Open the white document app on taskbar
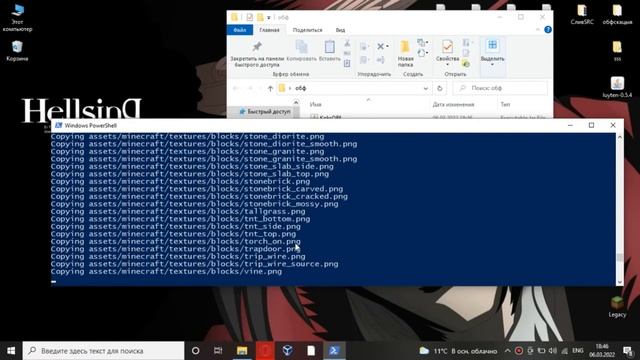The width and height of the screenshot is (640, 360). (x=311, y=351)
